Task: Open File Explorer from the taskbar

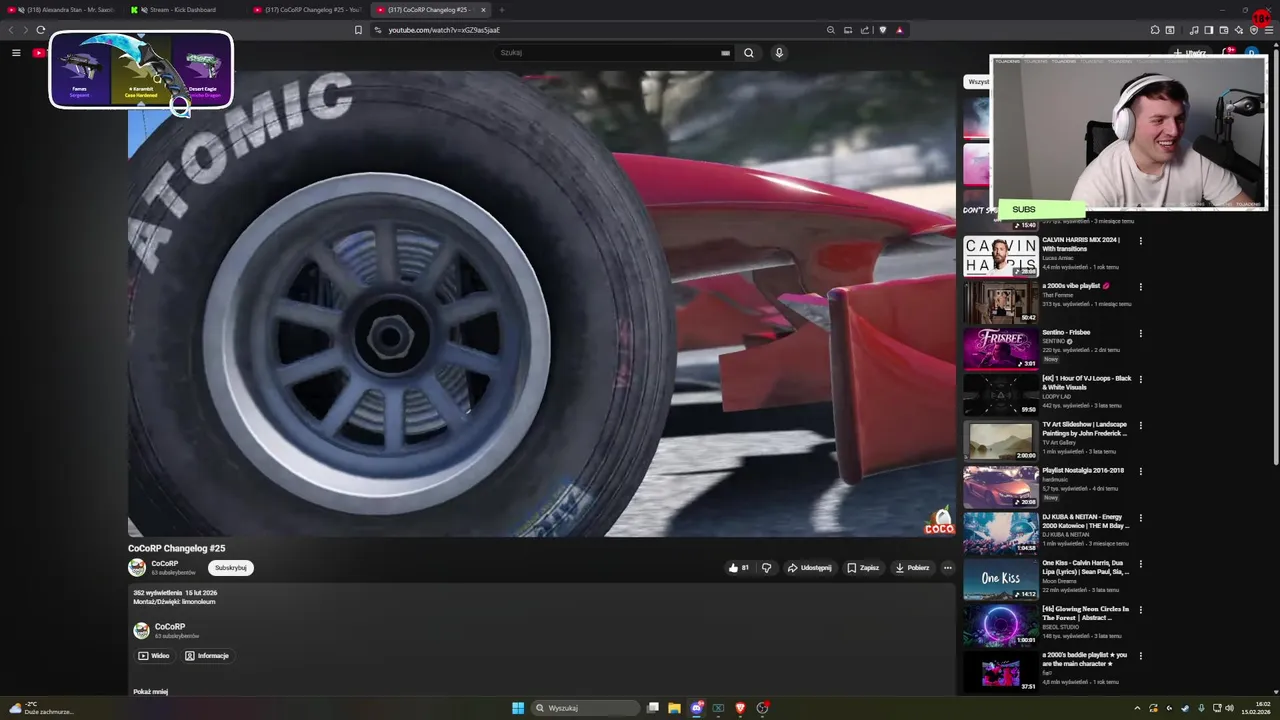Action: pos(675,708)
